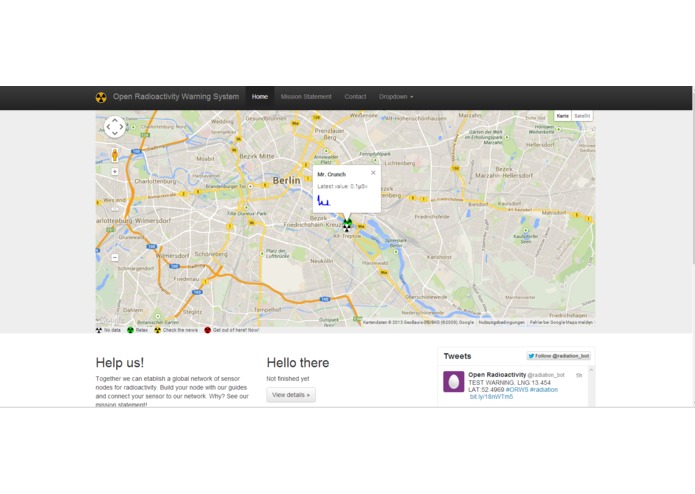Screen dimensions: 695x494
Task: Follow @radiation_bot on Twitter
Action: tap(558, 356)
